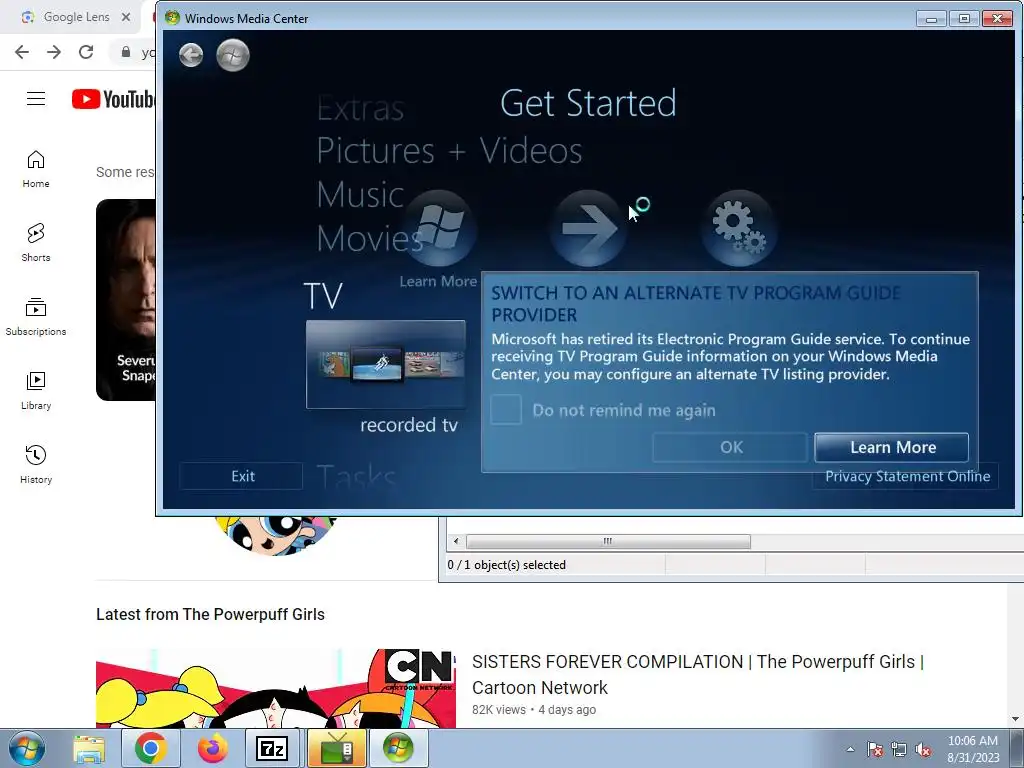Switch to the Google Lens tab
The image size is (1024, 768).
pyautogui.click(x=76, y=17)
